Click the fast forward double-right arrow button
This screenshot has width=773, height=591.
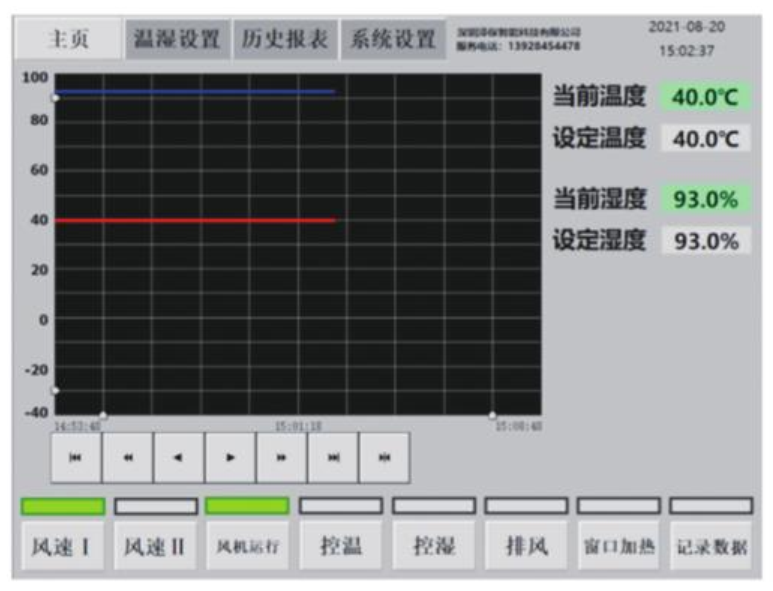click(282, 458)
